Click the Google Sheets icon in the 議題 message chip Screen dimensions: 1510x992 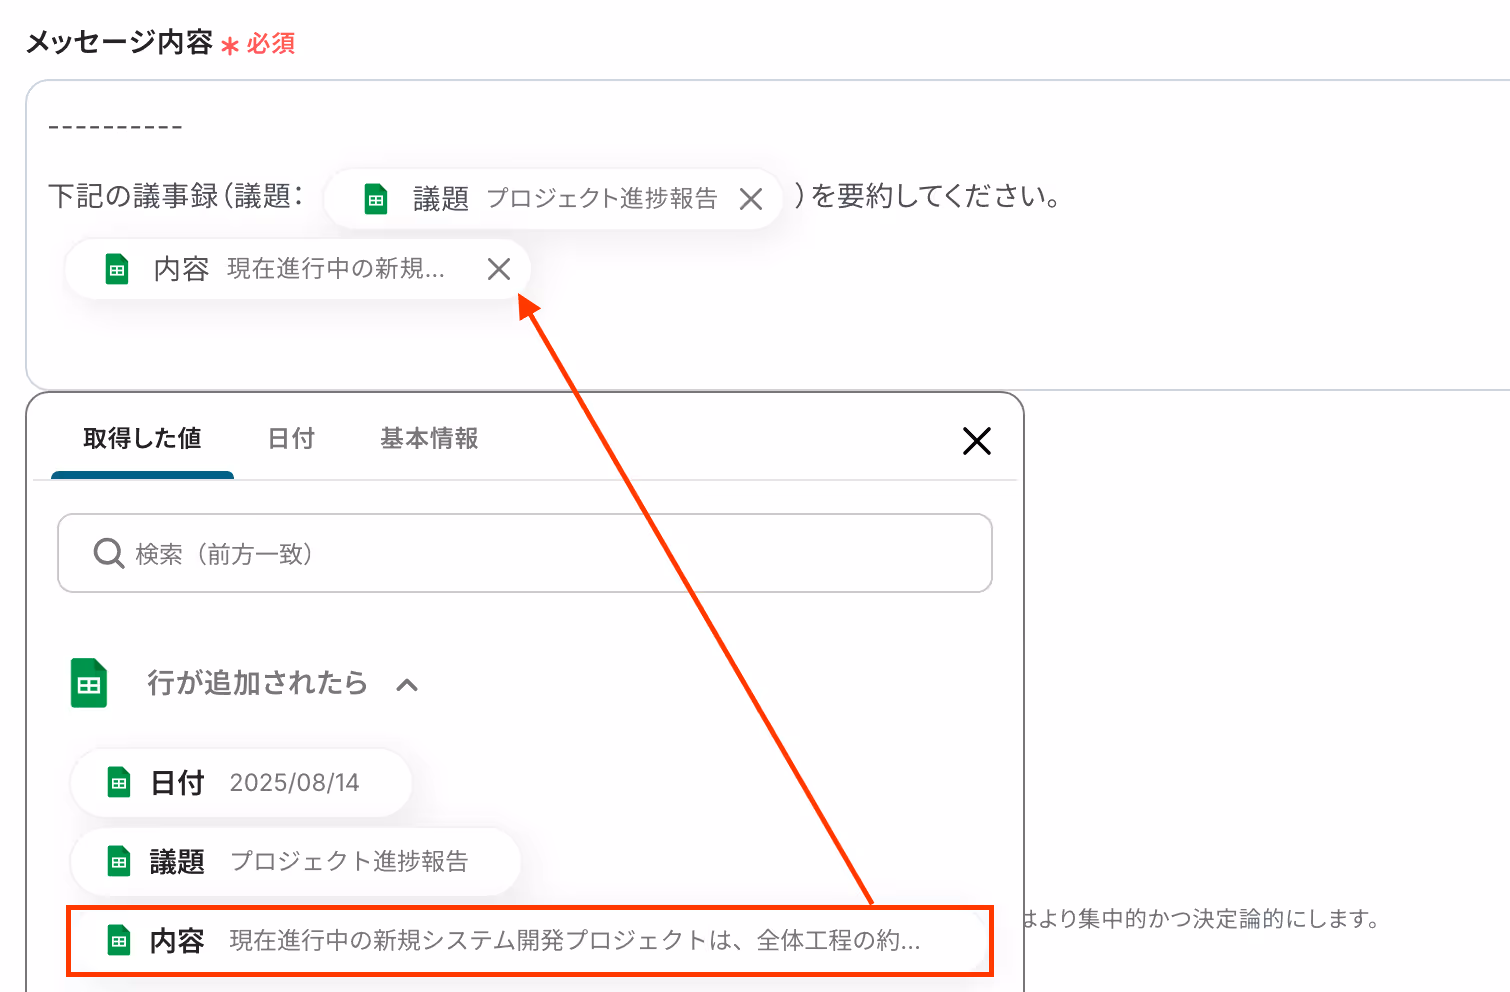click(376, 199)
